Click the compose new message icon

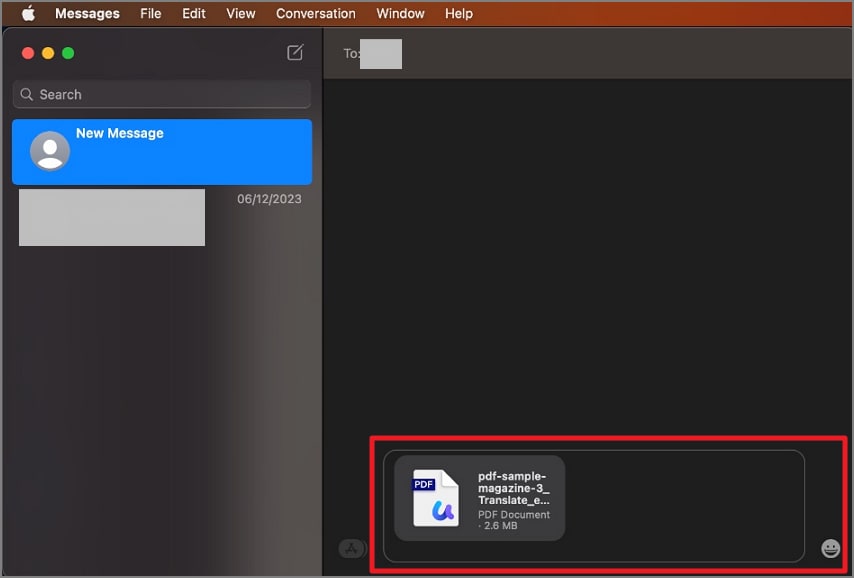click(x=295, y=52)
